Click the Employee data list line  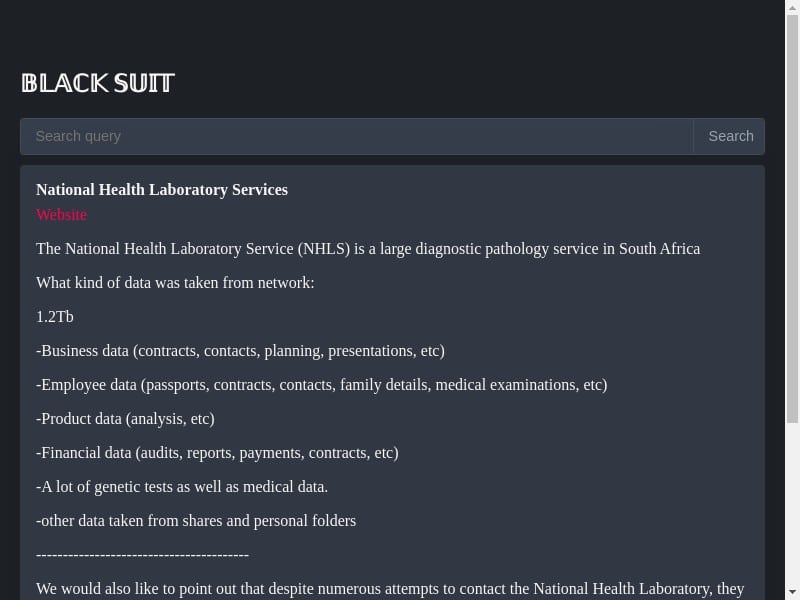pos(321,385)
